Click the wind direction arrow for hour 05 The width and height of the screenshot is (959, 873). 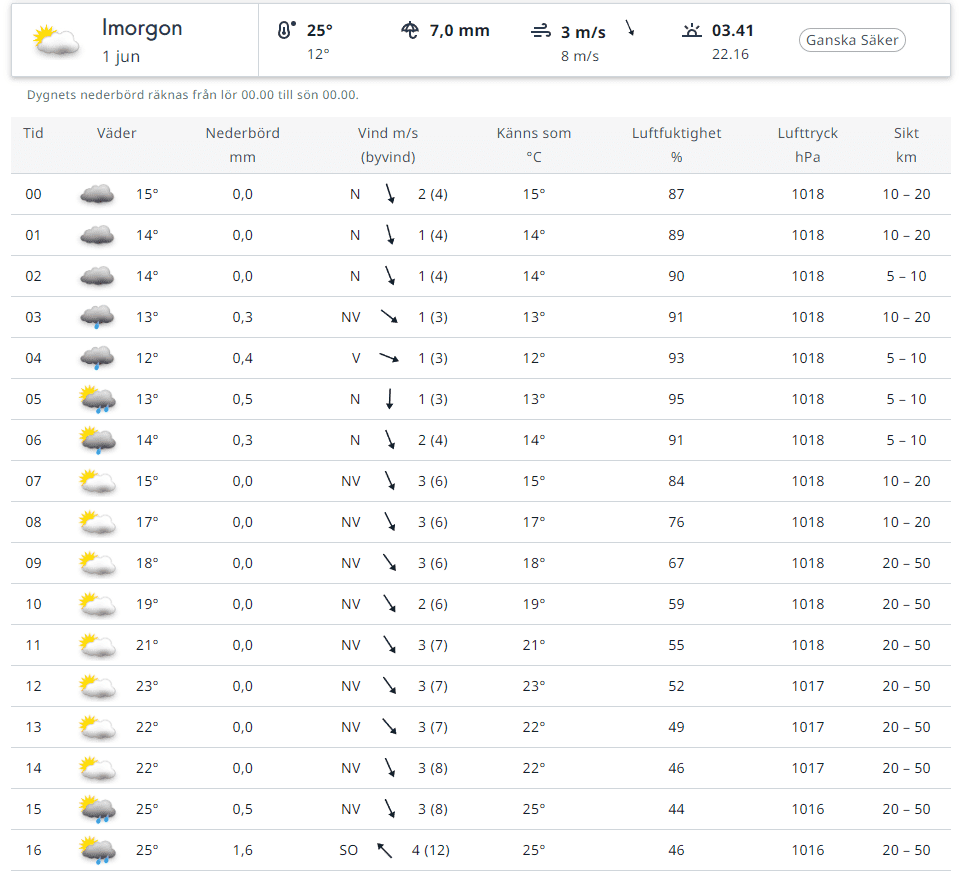coord(390,399)
